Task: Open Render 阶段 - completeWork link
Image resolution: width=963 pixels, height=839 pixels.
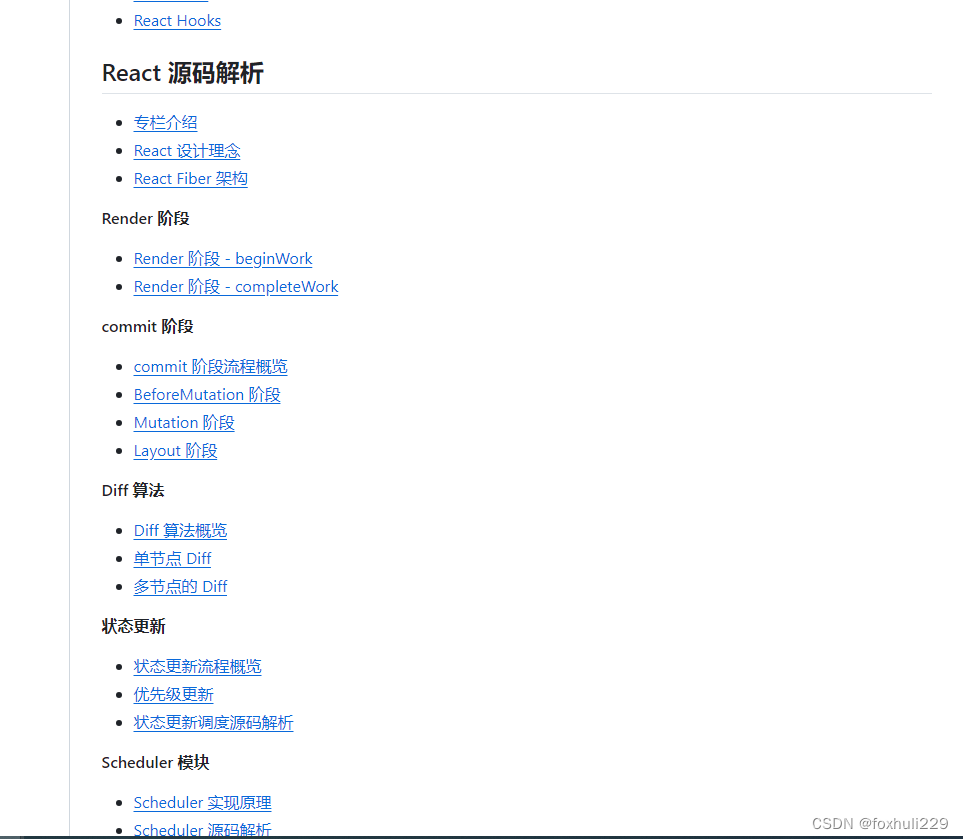Action: [x=236, y=287]
